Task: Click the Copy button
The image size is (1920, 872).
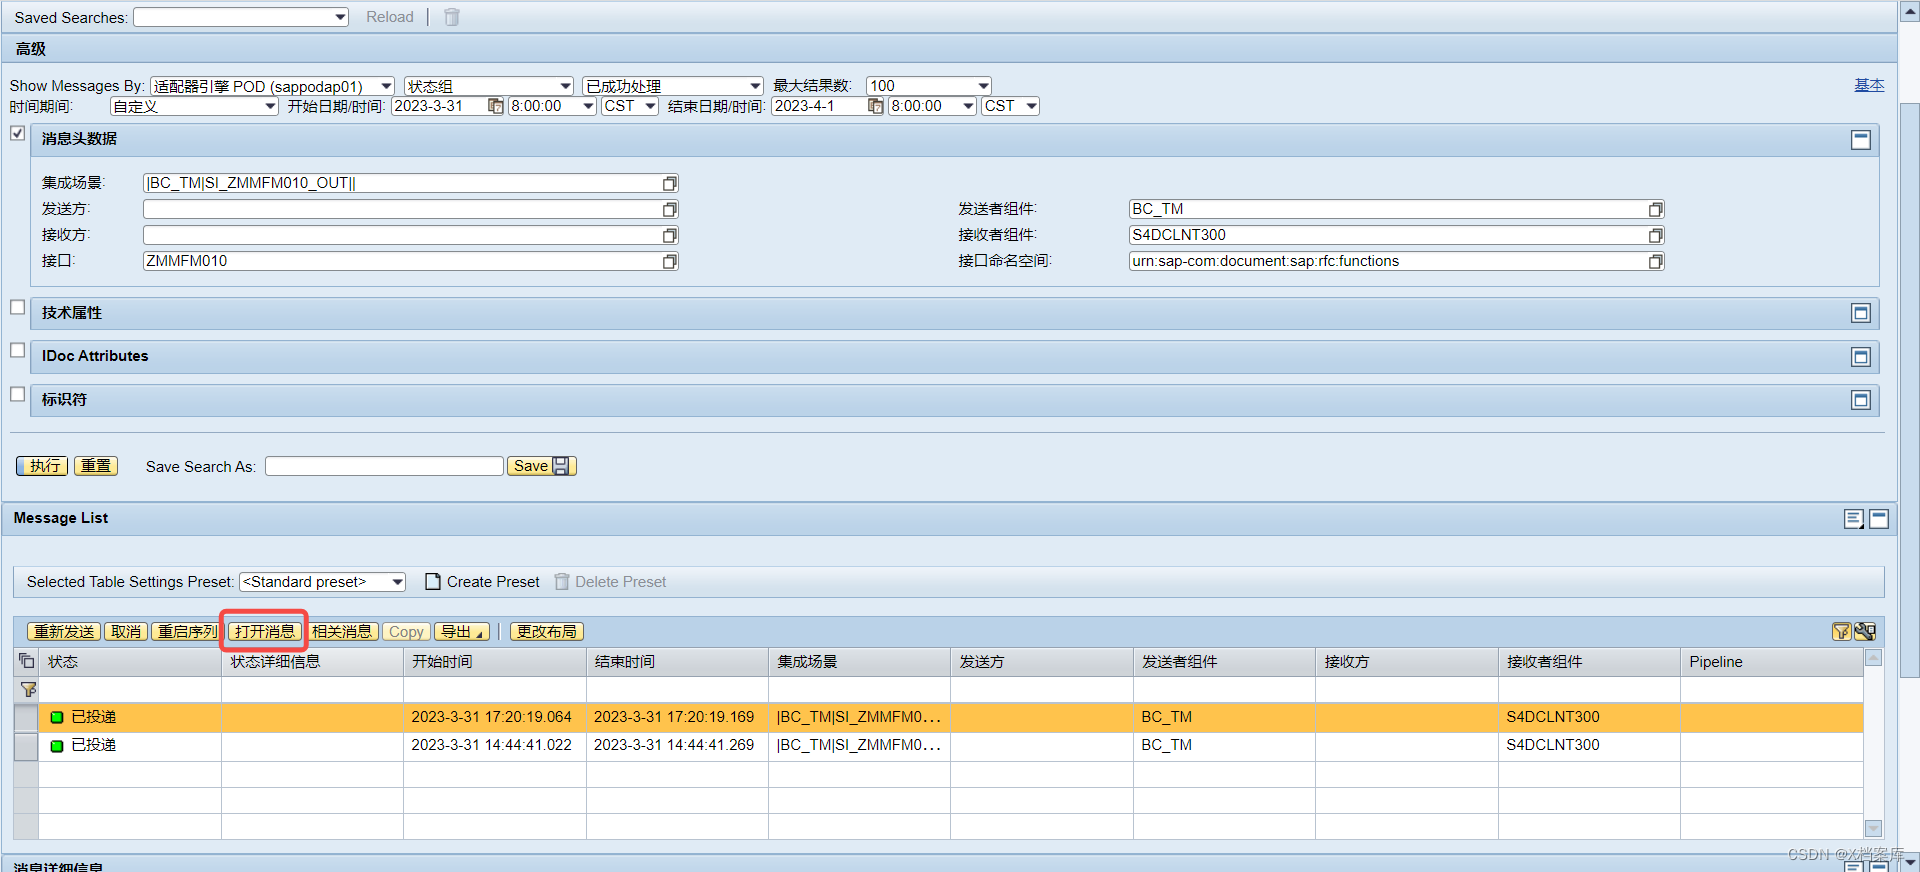Action: coord(406,632)
